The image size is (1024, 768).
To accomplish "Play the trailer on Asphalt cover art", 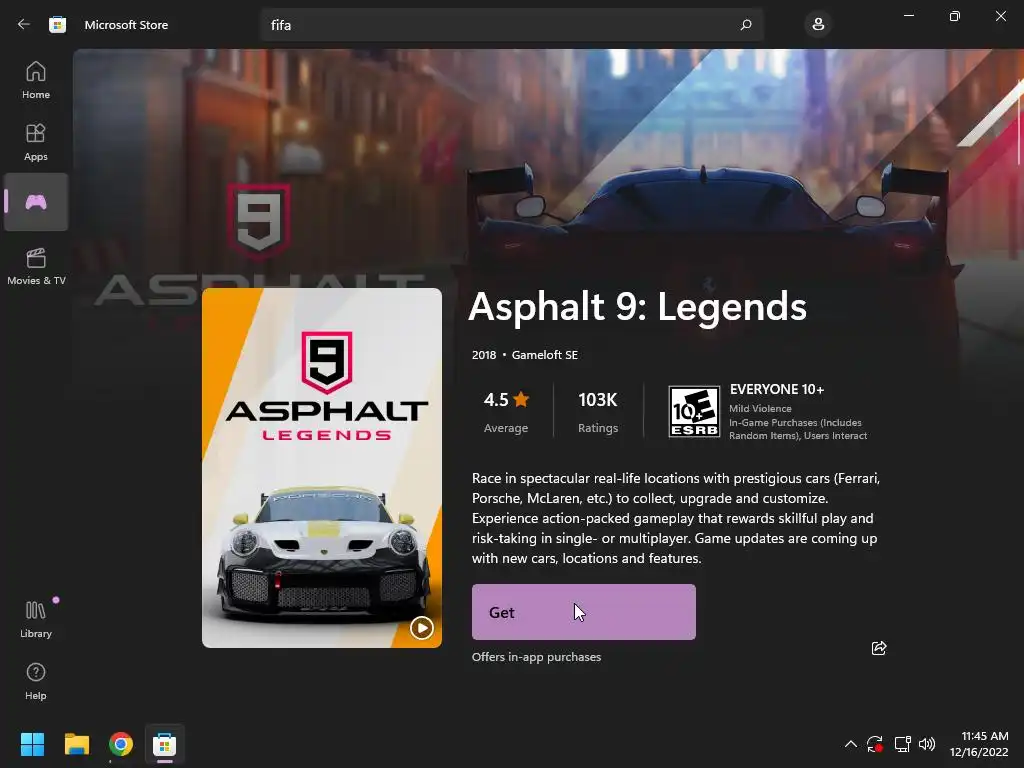I will coord(422,628).
